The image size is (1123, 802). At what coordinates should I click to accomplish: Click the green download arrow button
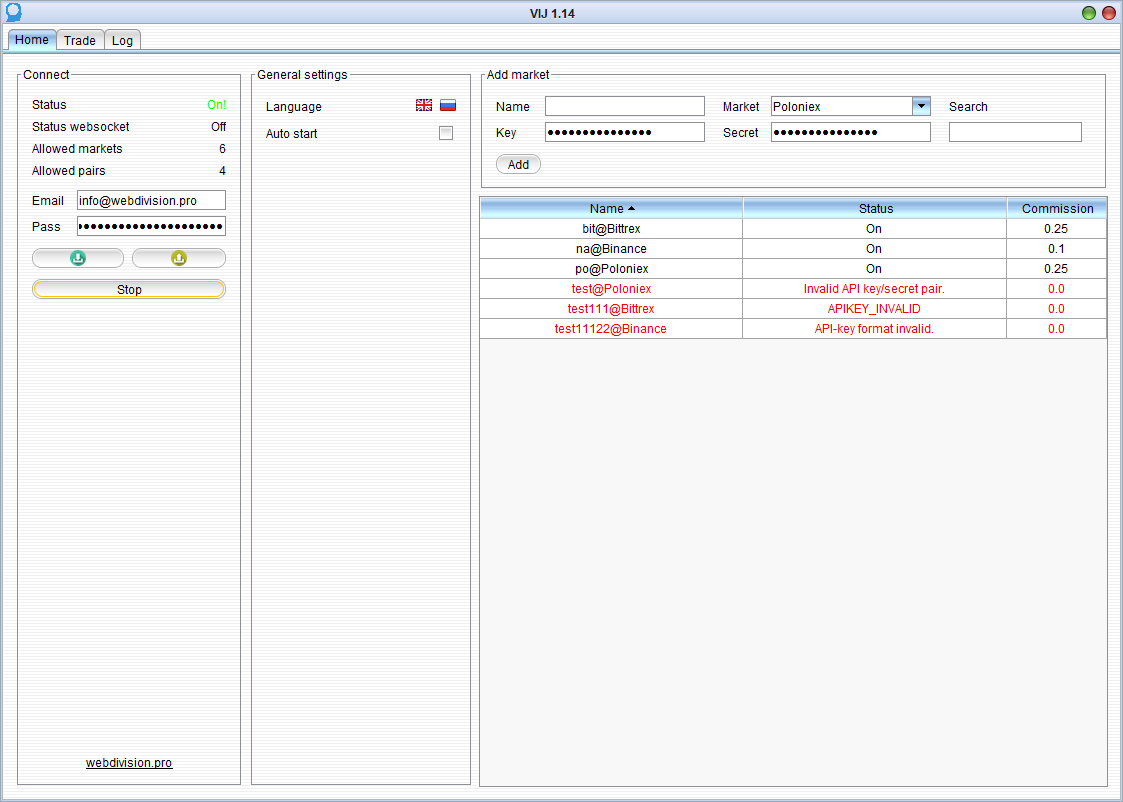[x=78, y=258]
